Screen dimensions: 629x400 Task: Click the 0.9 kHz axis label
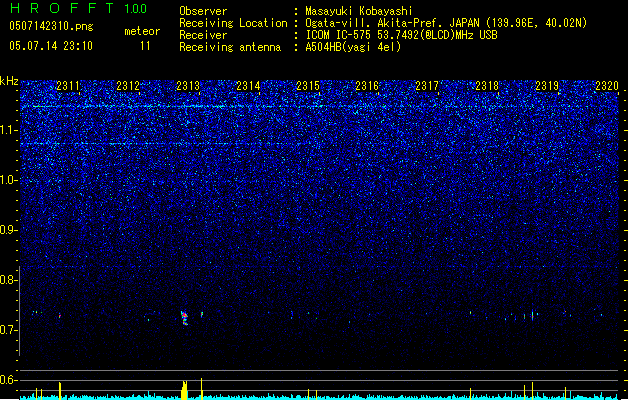tap(8, 230)
